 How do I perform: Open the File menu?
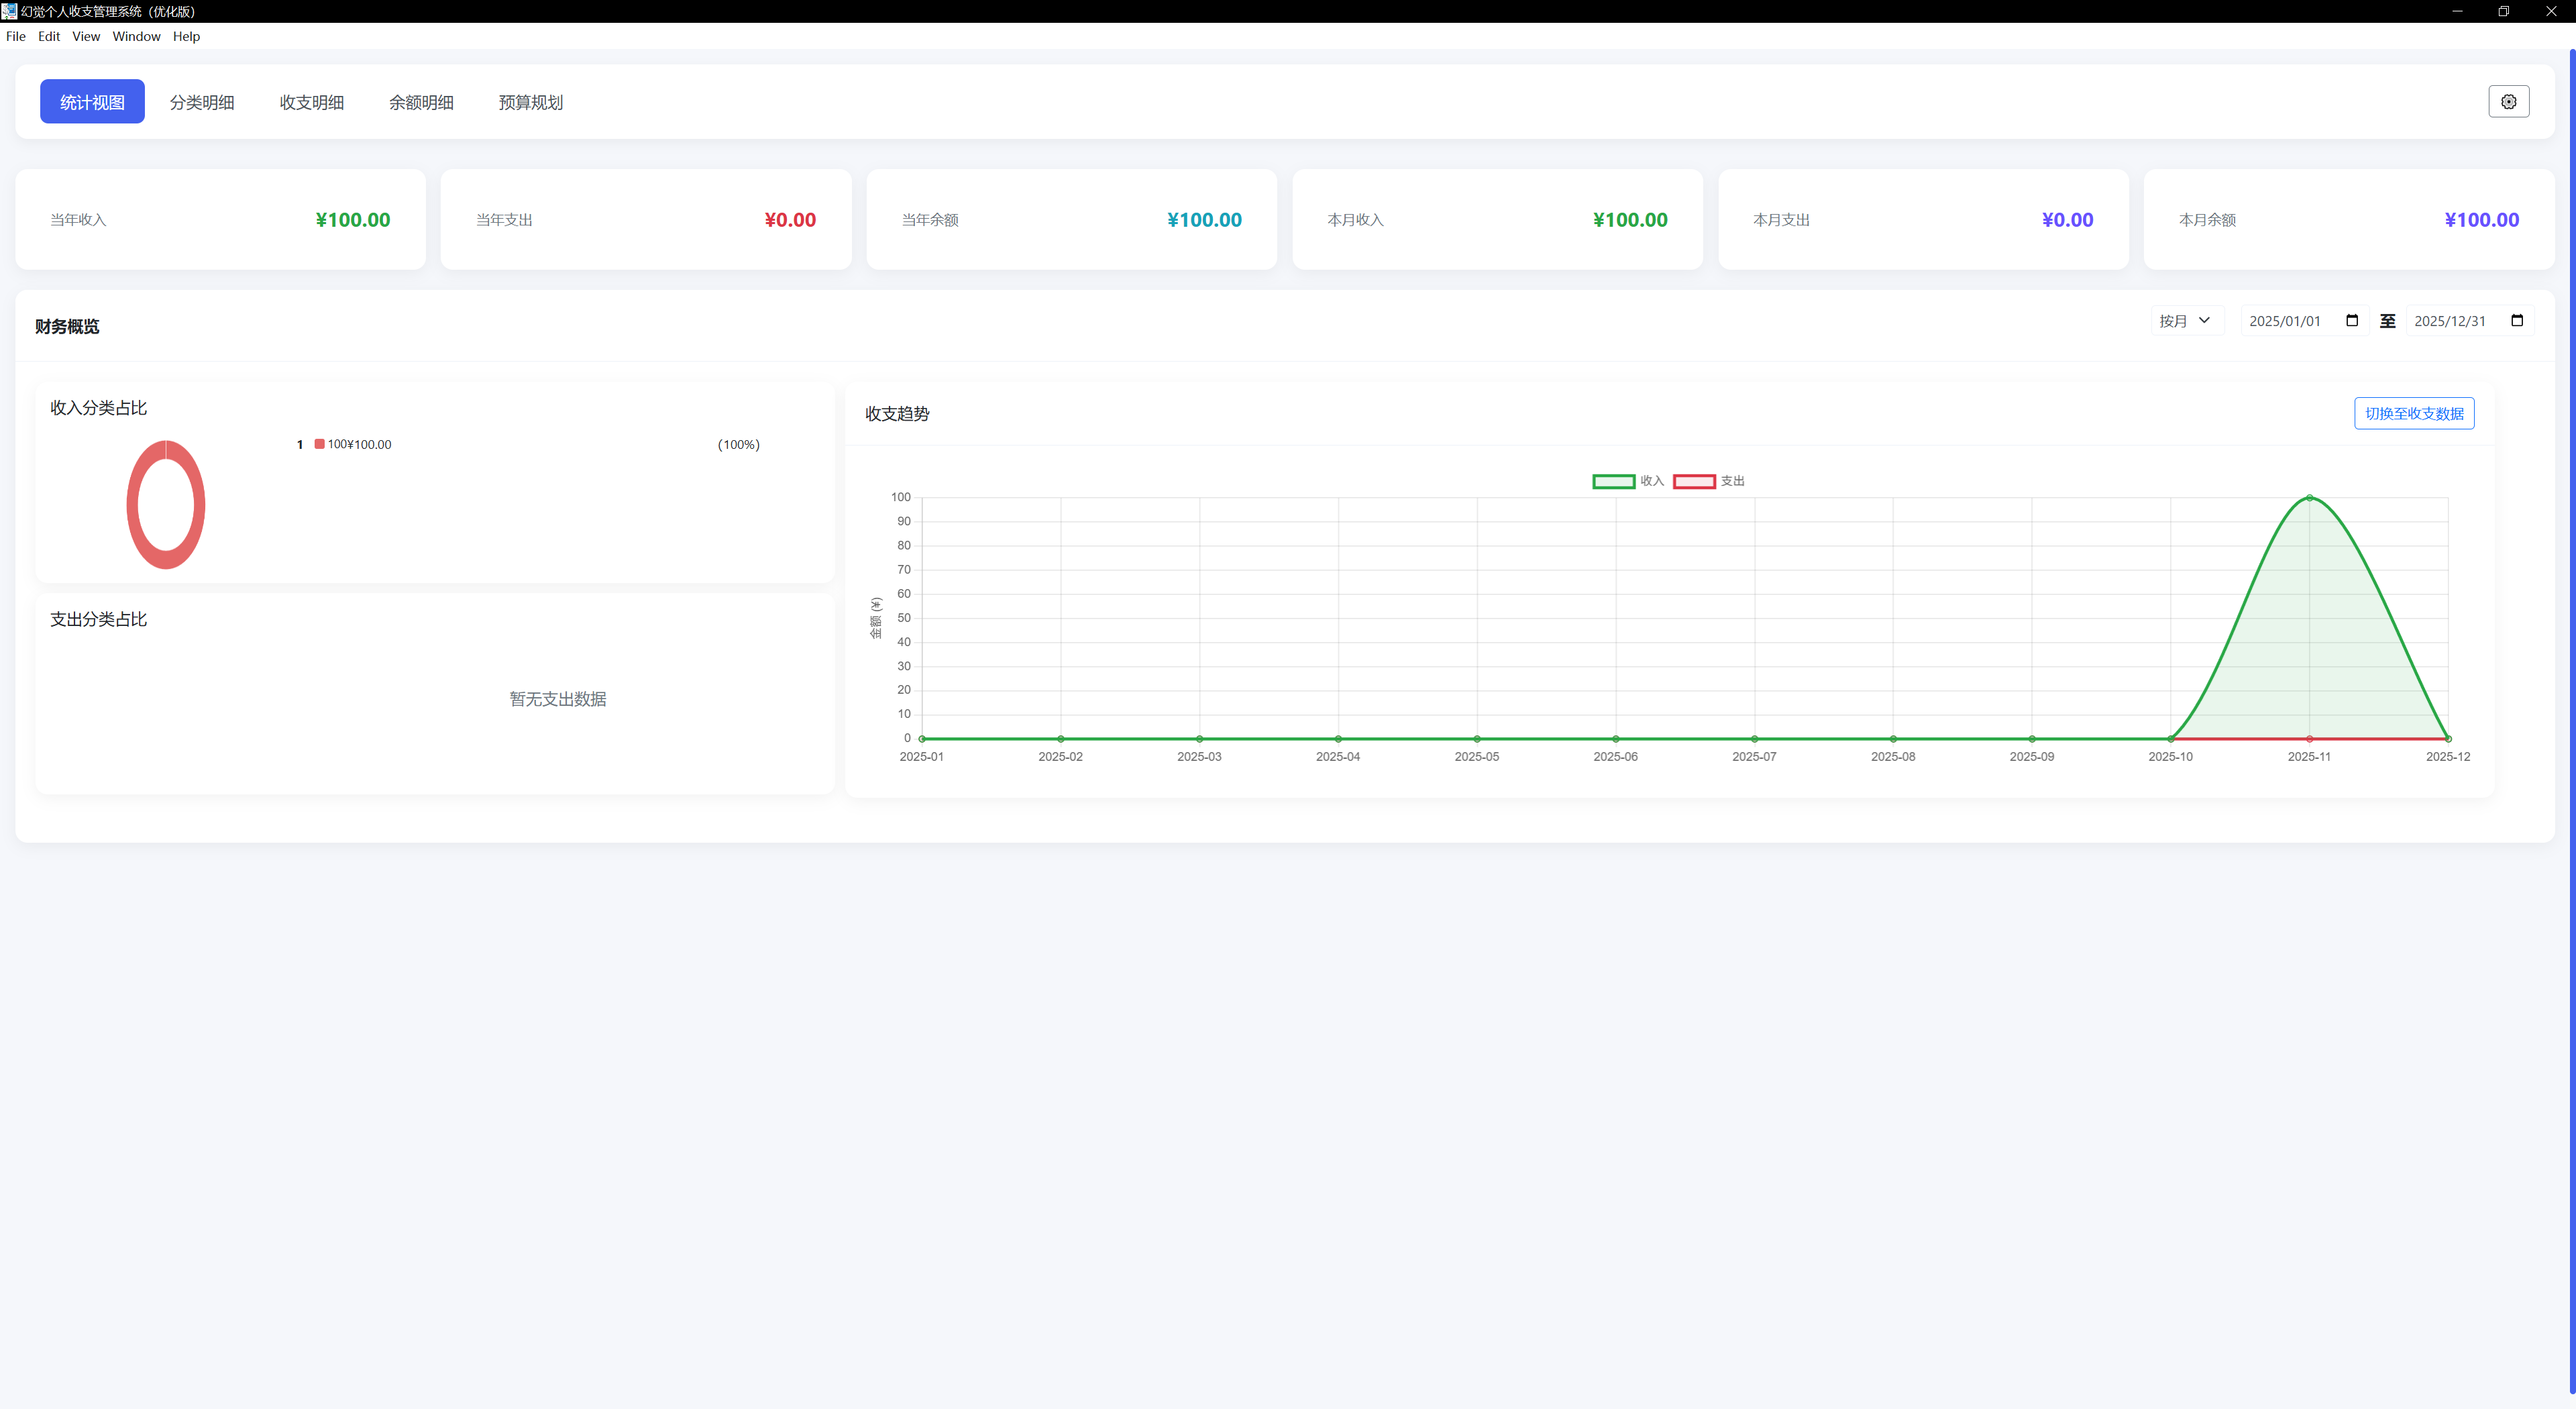(16, 36)
